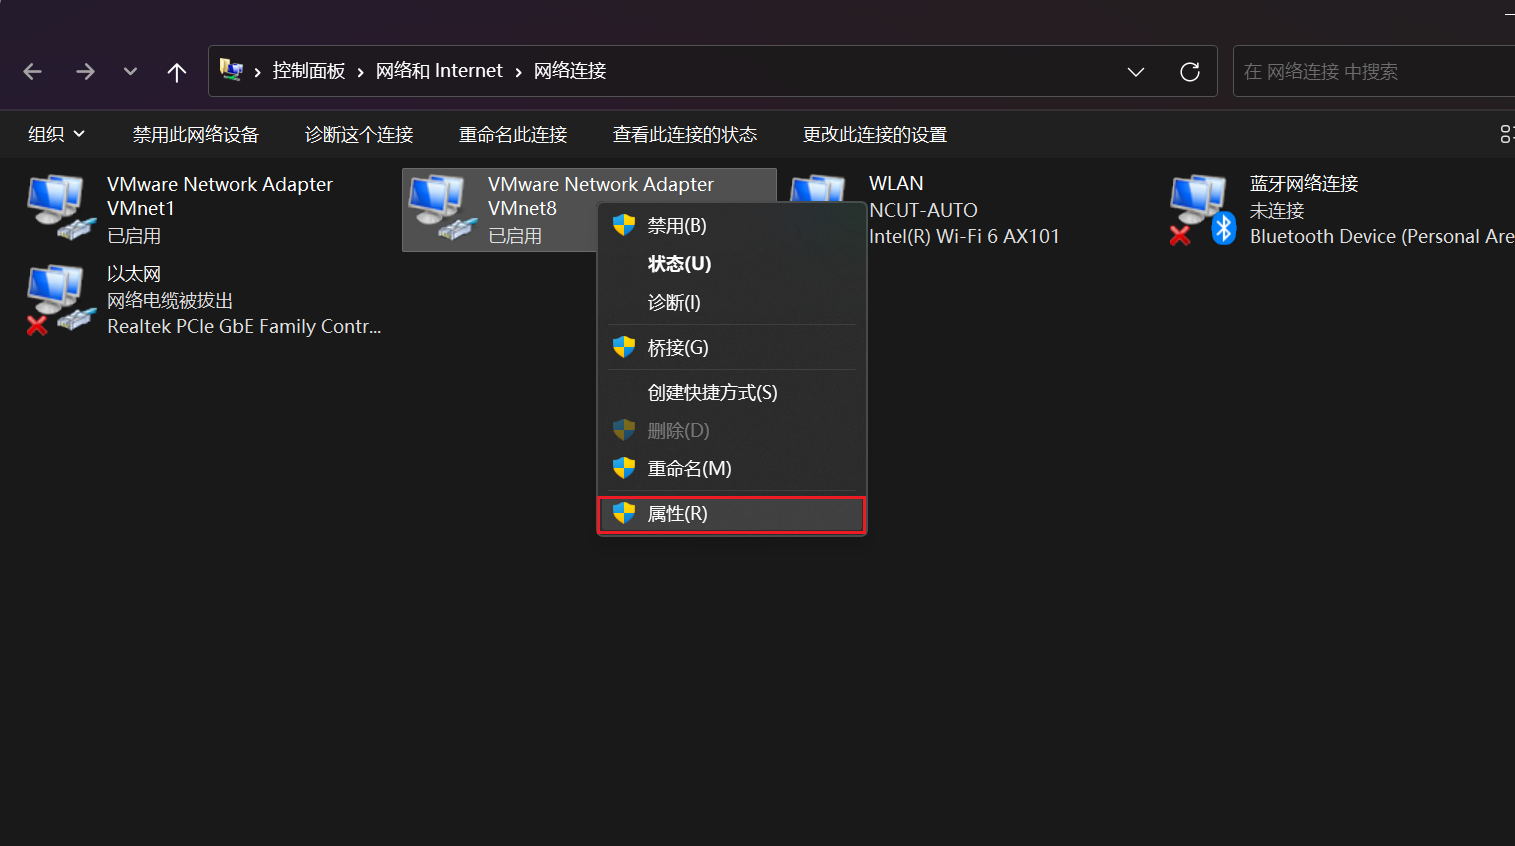Open recent locations chevron next to forward arrow
This screenshot has width=1515, height=846.
[x=130, y=71]
